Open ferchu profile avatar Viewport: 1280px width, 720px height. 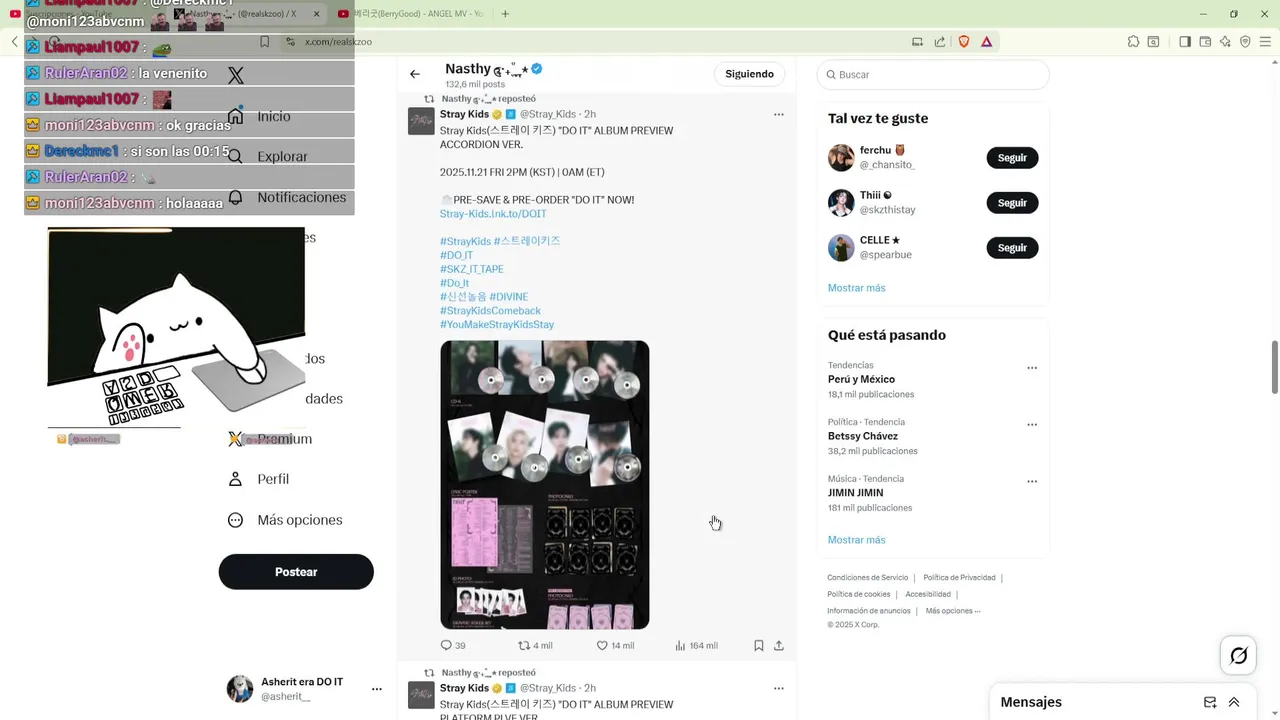tap(841, 158)
